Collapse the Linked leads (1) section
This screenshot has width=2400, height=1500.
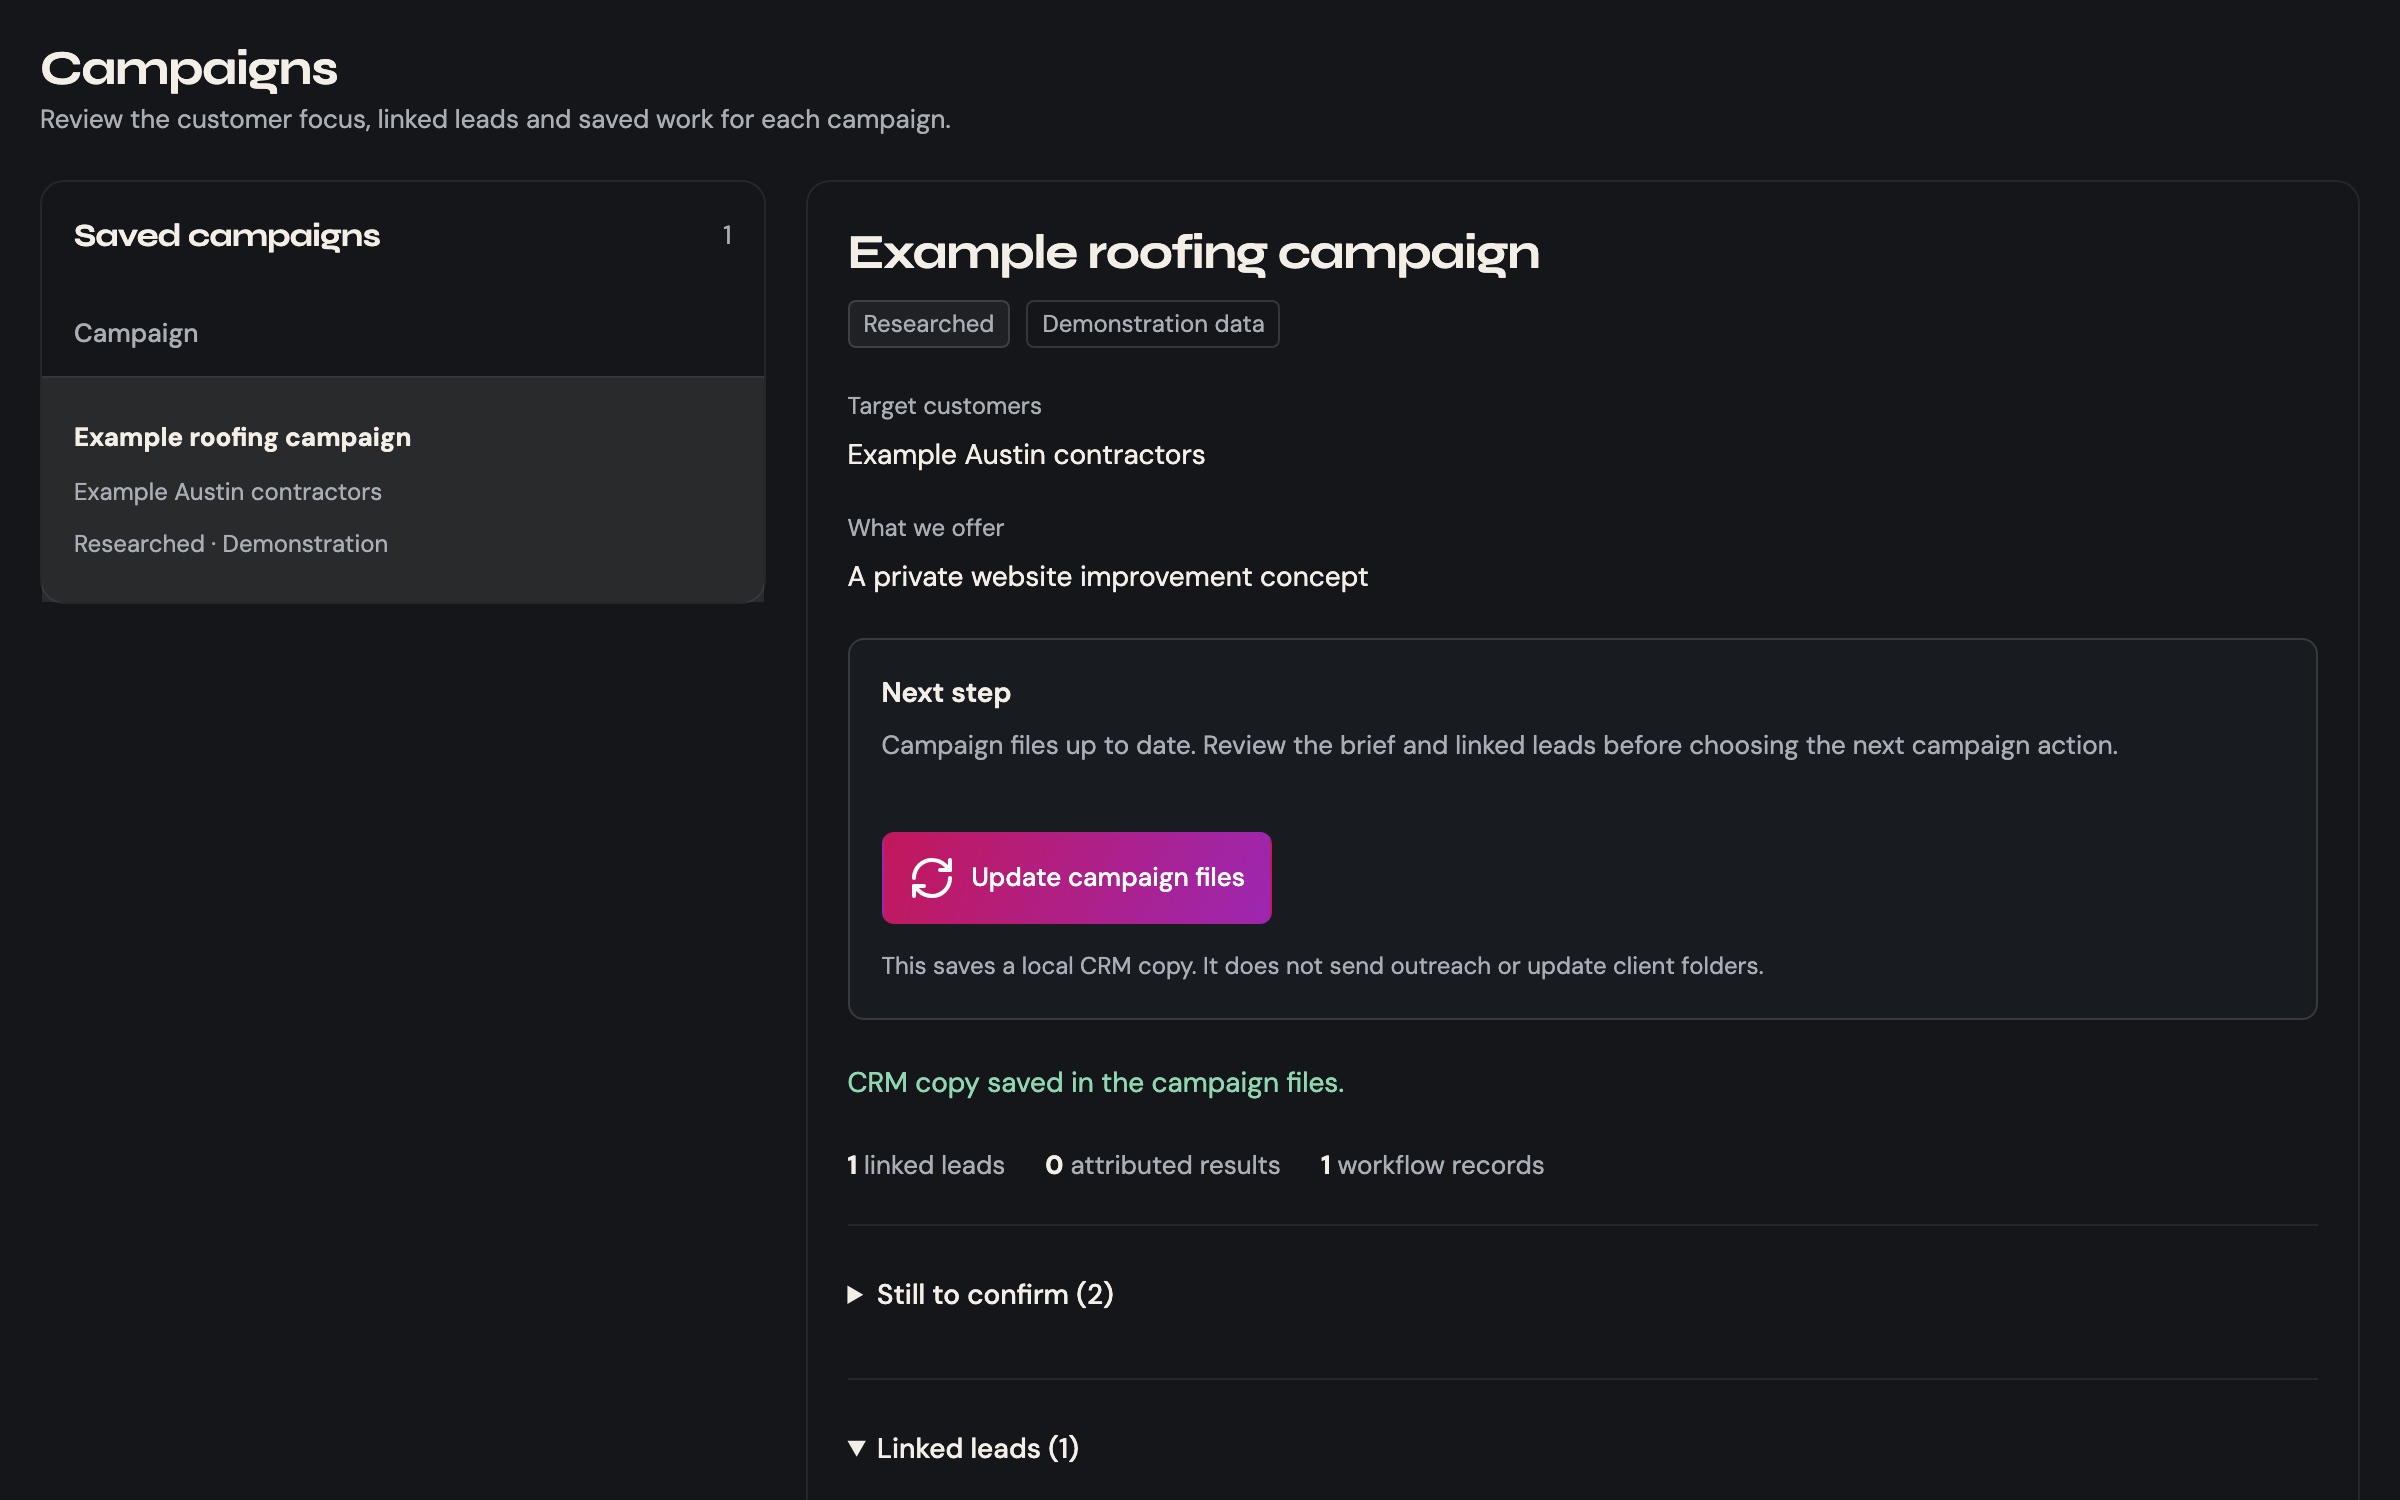[x=963, y=1448]
